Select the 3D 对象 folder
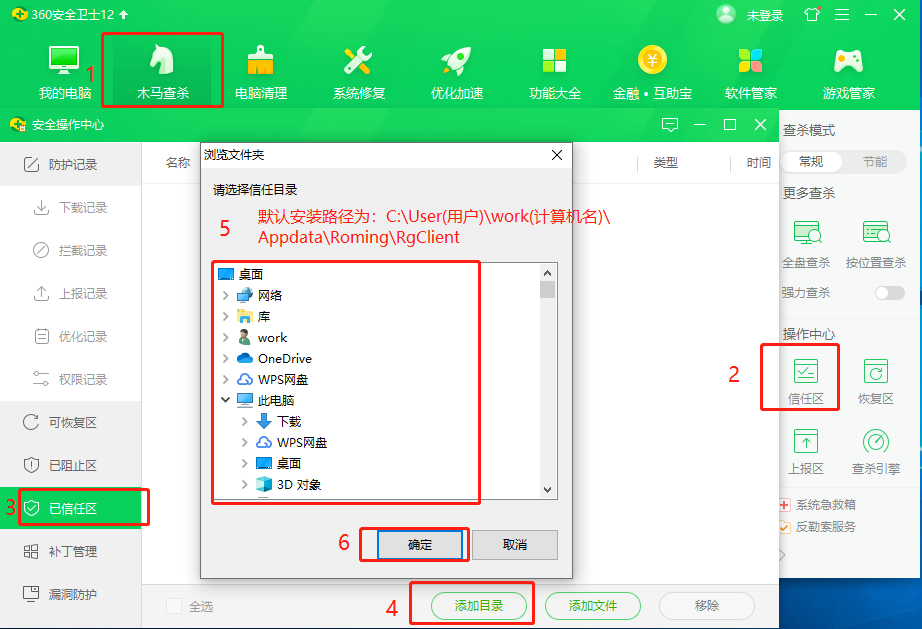Screen dimensions: 922x629 tap(298, 485)
